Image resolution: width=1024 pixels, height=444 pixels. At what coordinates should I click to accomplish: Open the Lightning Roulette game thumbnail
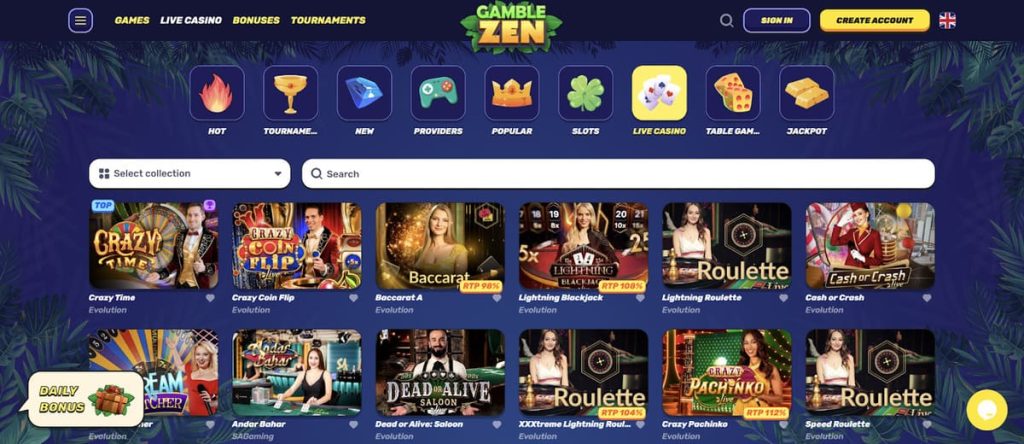tap(726, 246)
